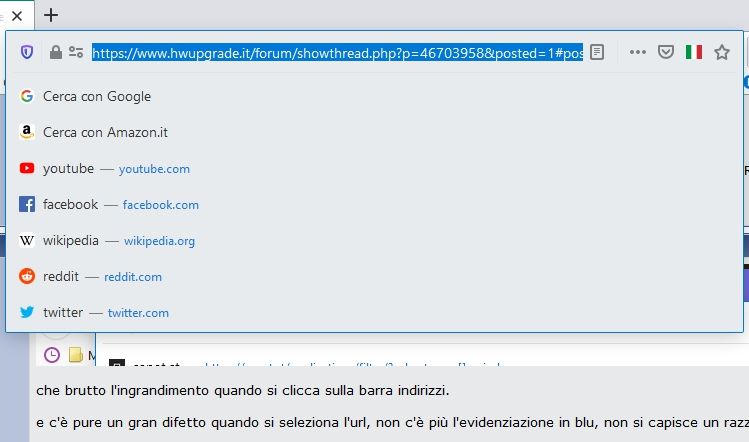The image size is (749, 442).
Task: Choose the twitter suggestion row
Action: tap(374, 313)
